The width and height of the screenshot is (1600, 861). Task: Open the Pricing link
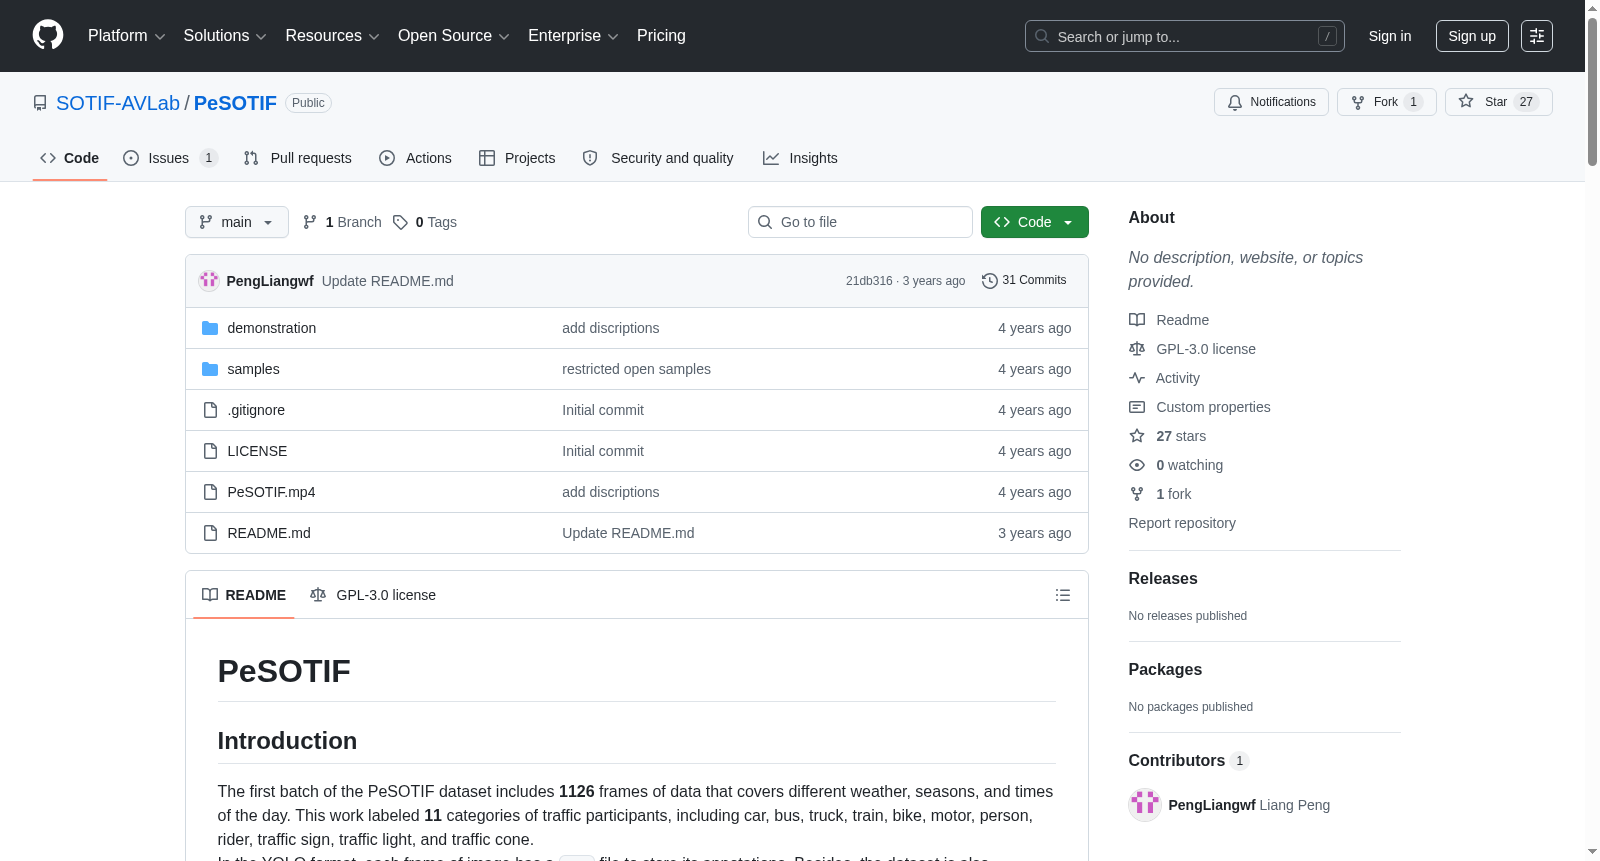[x=661, y=36]
